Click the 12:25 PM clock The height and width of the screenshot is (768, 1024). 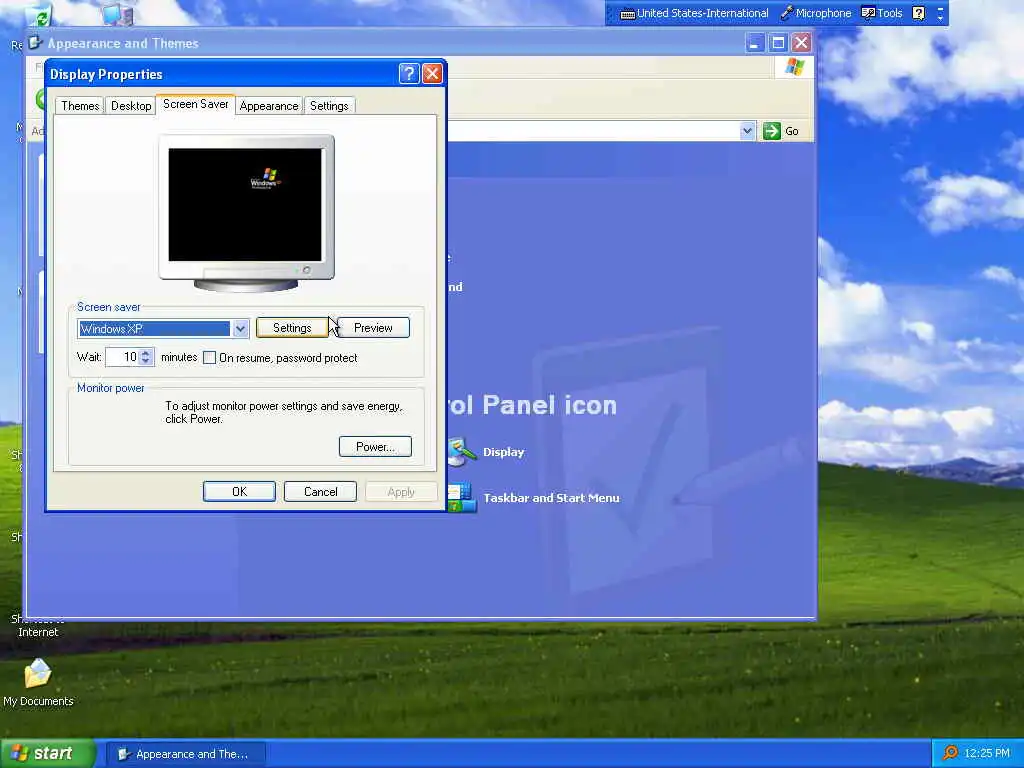click(x=987, y=754)
